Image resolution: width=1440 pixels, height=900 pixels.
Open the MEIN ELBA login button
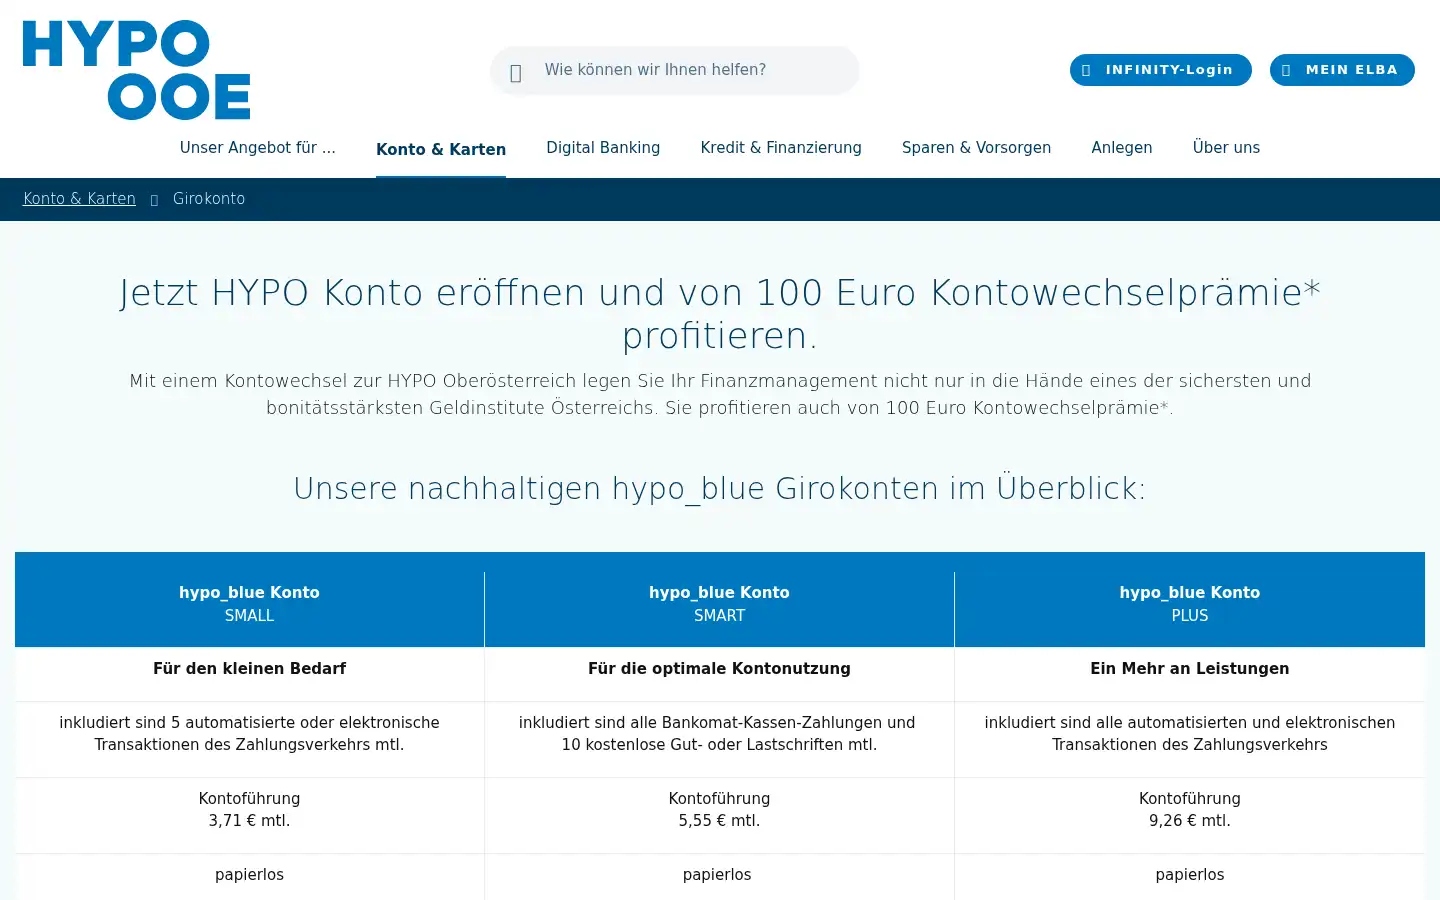[x=1342, y=70]
